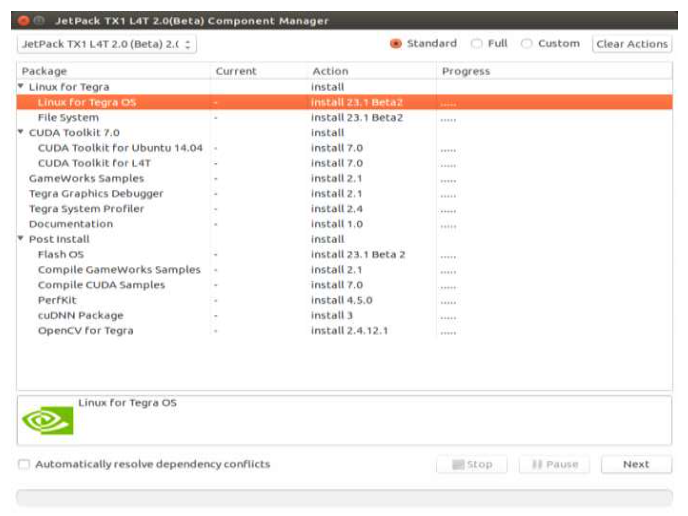This screenshot has height=516, width=688.
Task: Click the 'Linux for Tegra OS' description text
Action: tap(127, 403)
